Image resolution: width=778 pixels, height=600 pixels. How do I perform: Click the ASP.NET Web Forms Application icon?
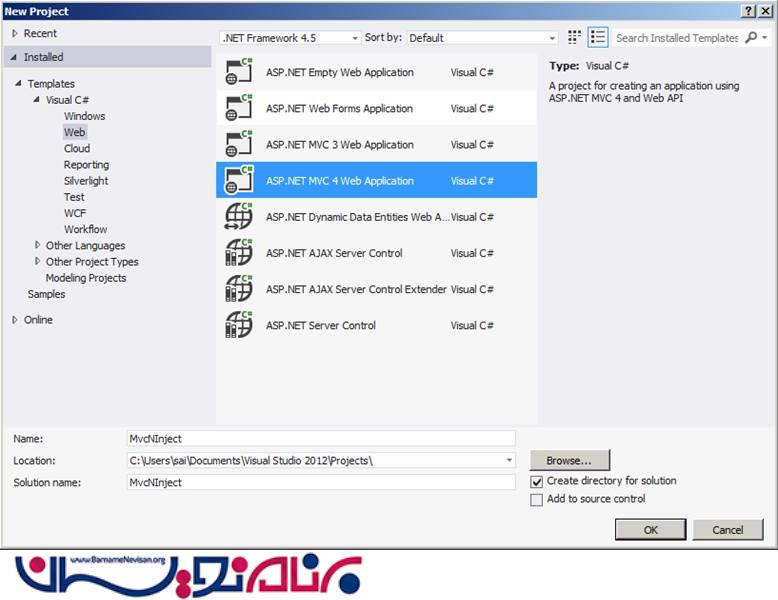pos(238,109)
